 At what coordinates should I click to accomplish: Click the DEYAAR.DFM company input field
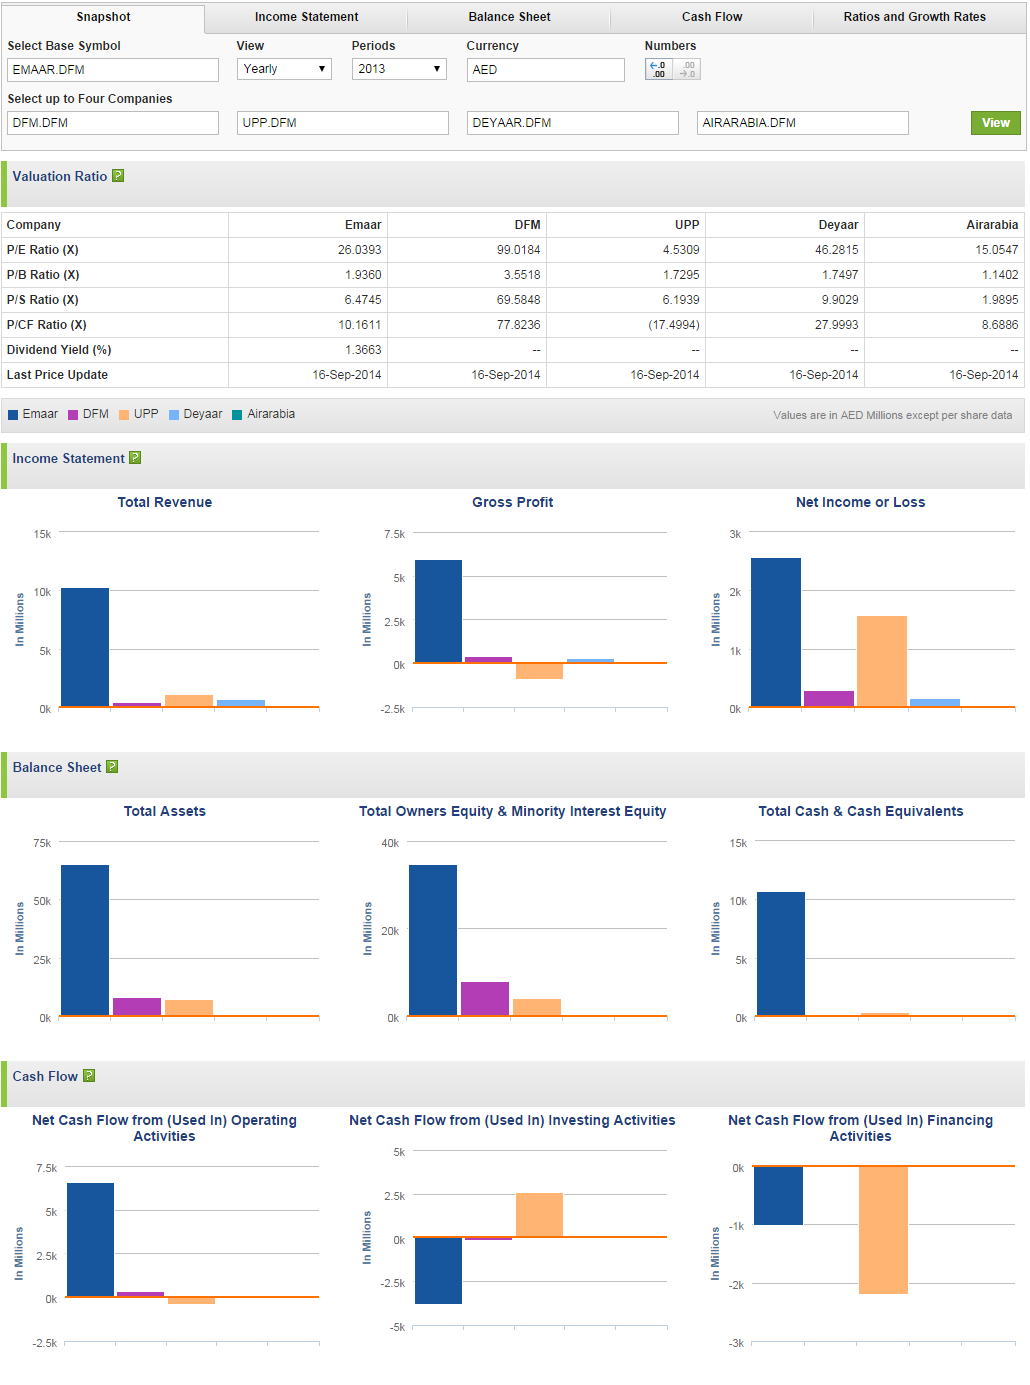pos(572,123)
